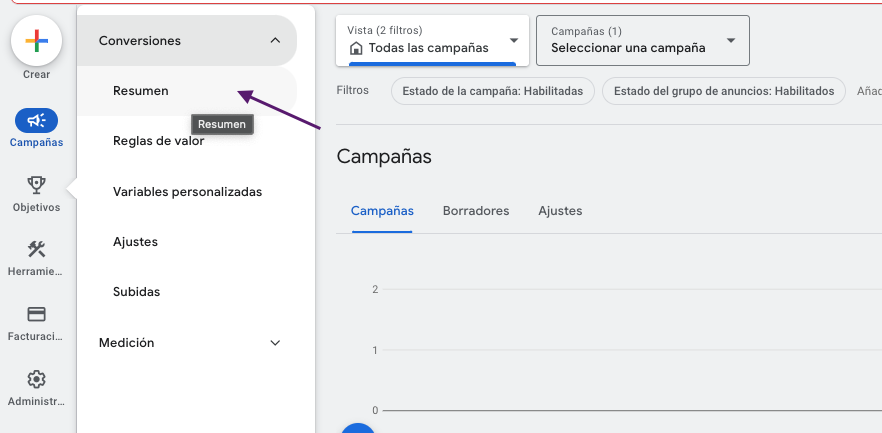Open the Campañas megaphone icon
Screen dimensions: 882x433
click(x=36, y=120)
